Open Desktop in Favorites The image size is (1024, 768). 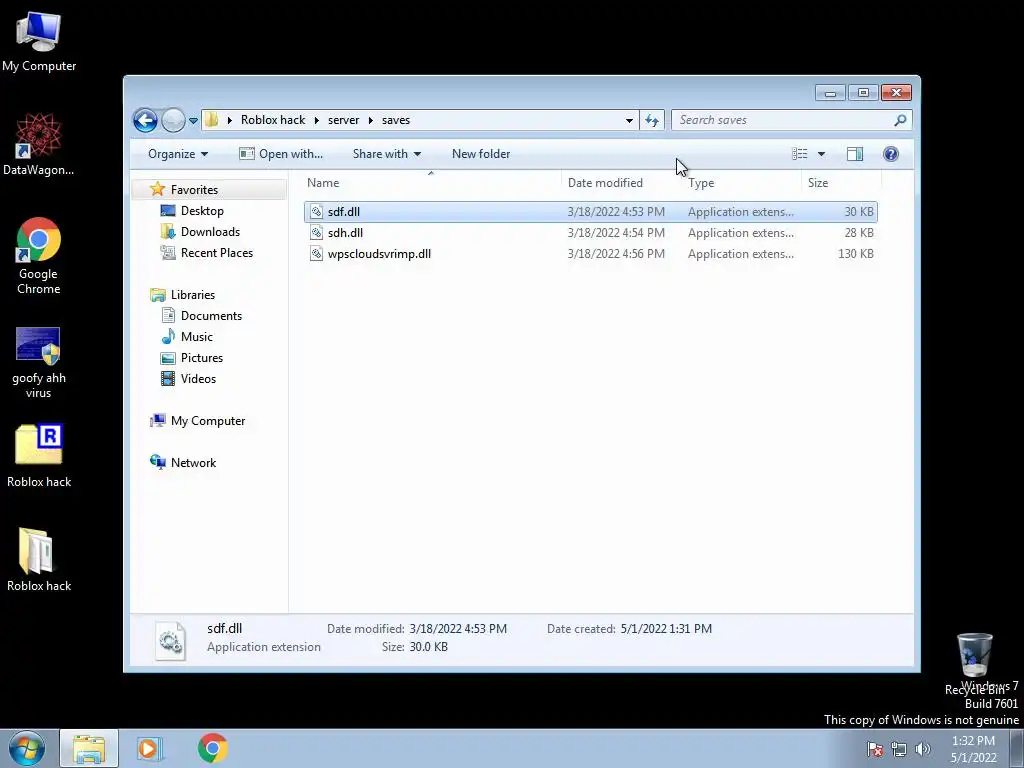coord(202,211)
